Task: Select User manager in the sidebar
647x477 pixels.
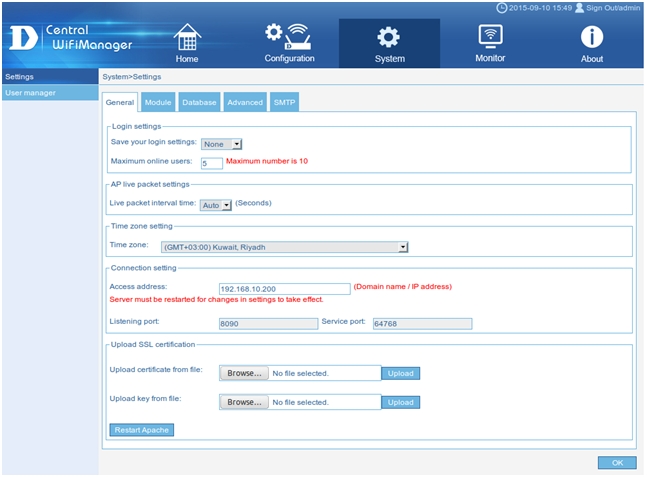Action: click(x=49, y=93)
